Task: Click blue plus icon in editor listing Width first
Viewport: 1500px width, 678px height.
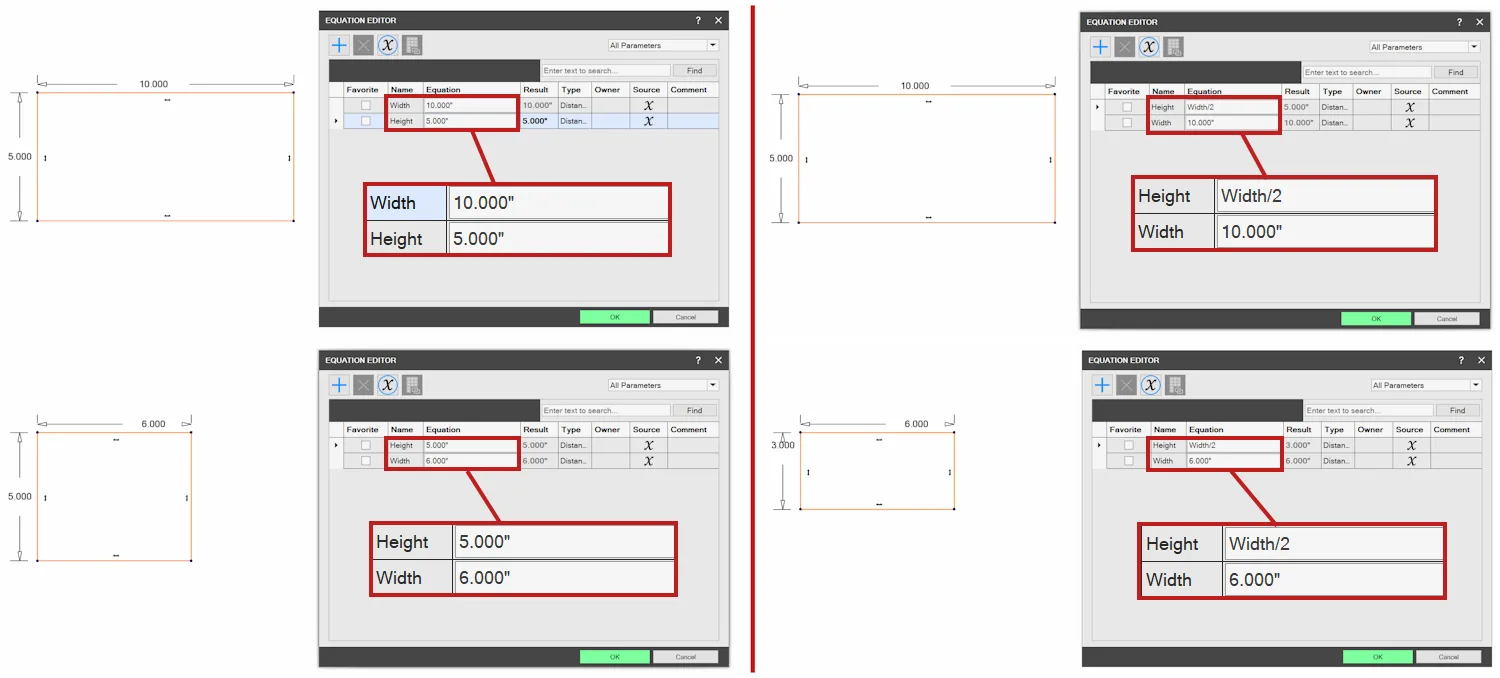Action: 340,45
